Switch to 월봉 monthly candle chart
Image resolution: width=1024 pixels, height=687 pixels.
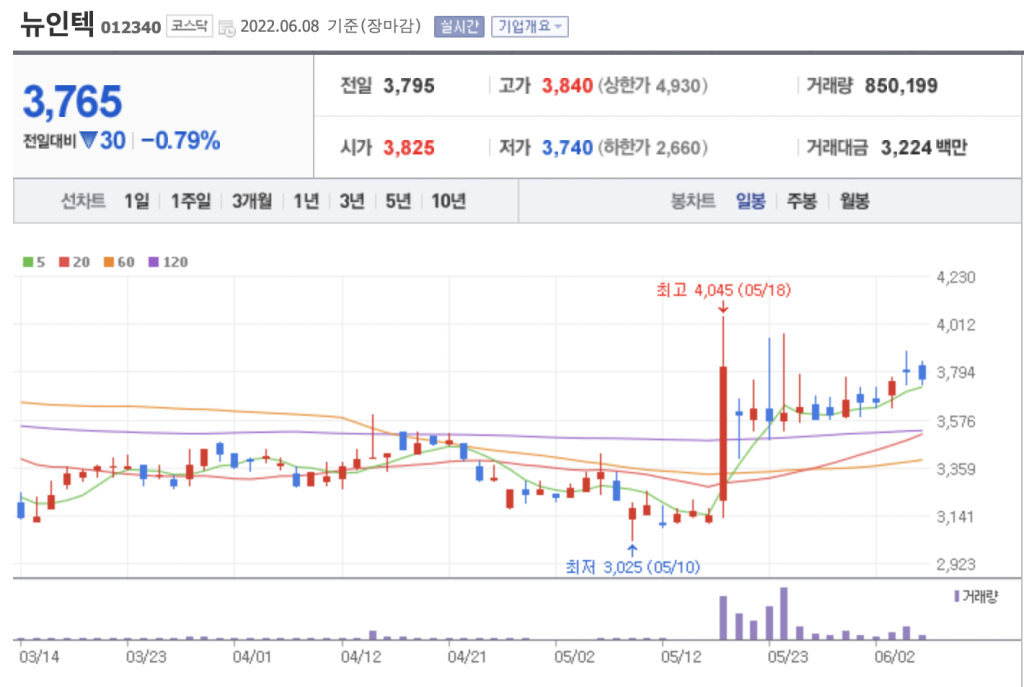coord(854,201)
